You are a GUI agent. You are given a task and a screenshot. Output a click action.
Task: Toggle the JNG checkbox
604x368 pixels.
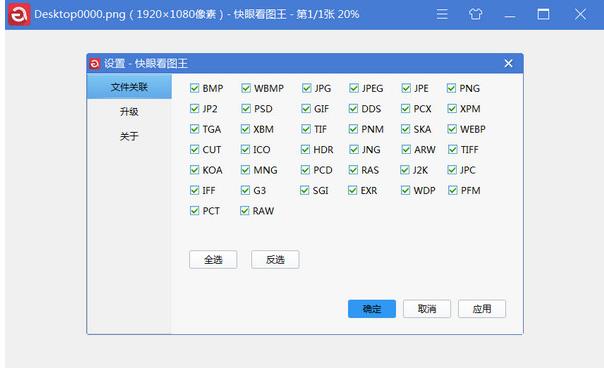click(x=354, y=150)
